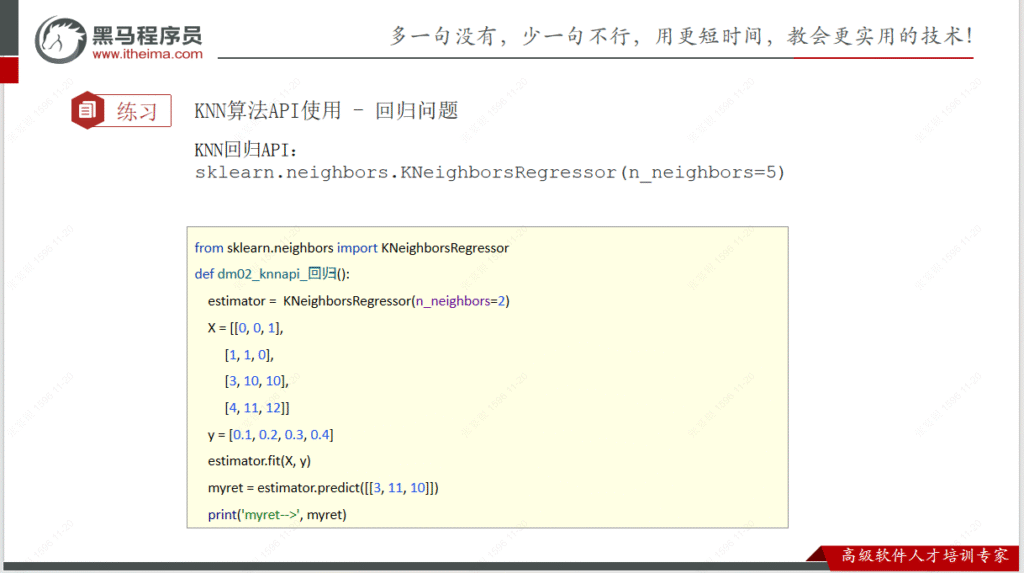Screen dimensions: 1024x573
Task: Open the www.itheima.com link
Action: pyautogui.click(x=147, y=55)
